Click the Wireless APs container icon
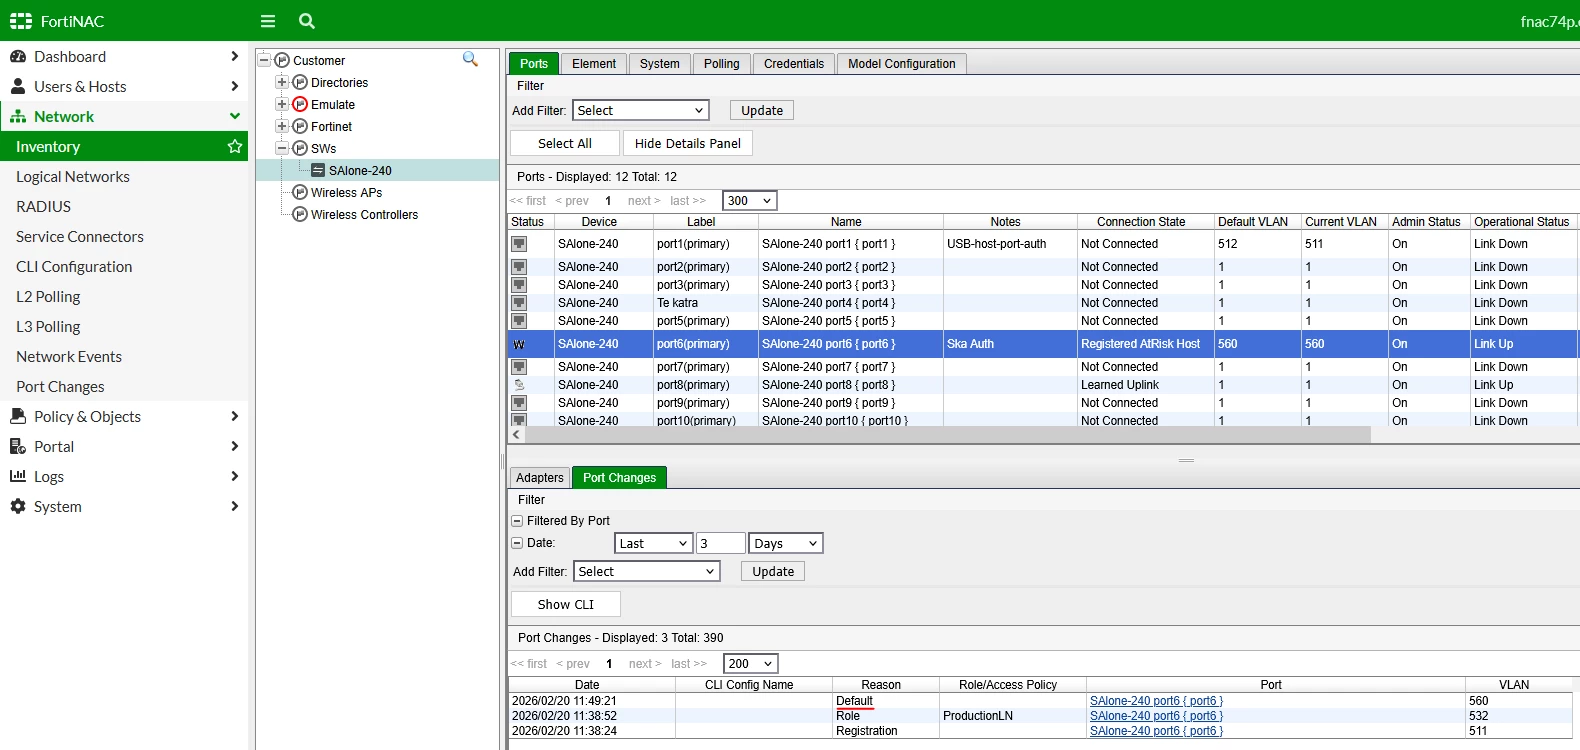The width and height of the screenshot is (1580, 750). (300, 193)
